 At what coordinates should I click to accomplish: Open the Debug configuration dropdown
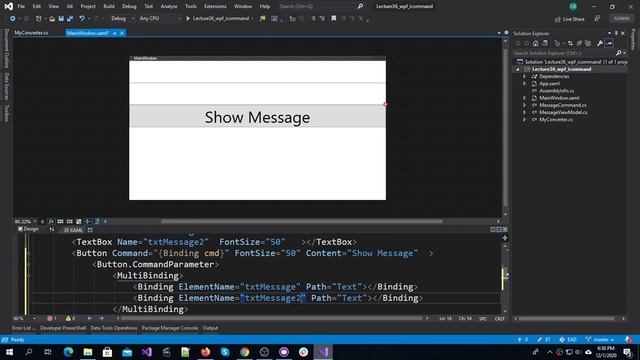[x=122, y=18]
